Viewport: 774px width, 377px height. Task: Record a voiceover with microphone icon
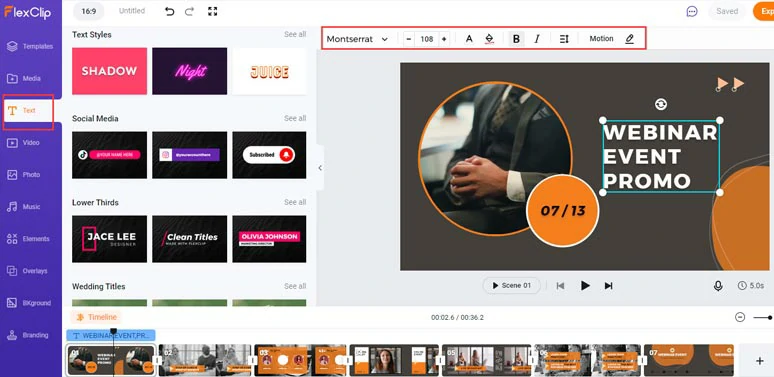point(718,286)
